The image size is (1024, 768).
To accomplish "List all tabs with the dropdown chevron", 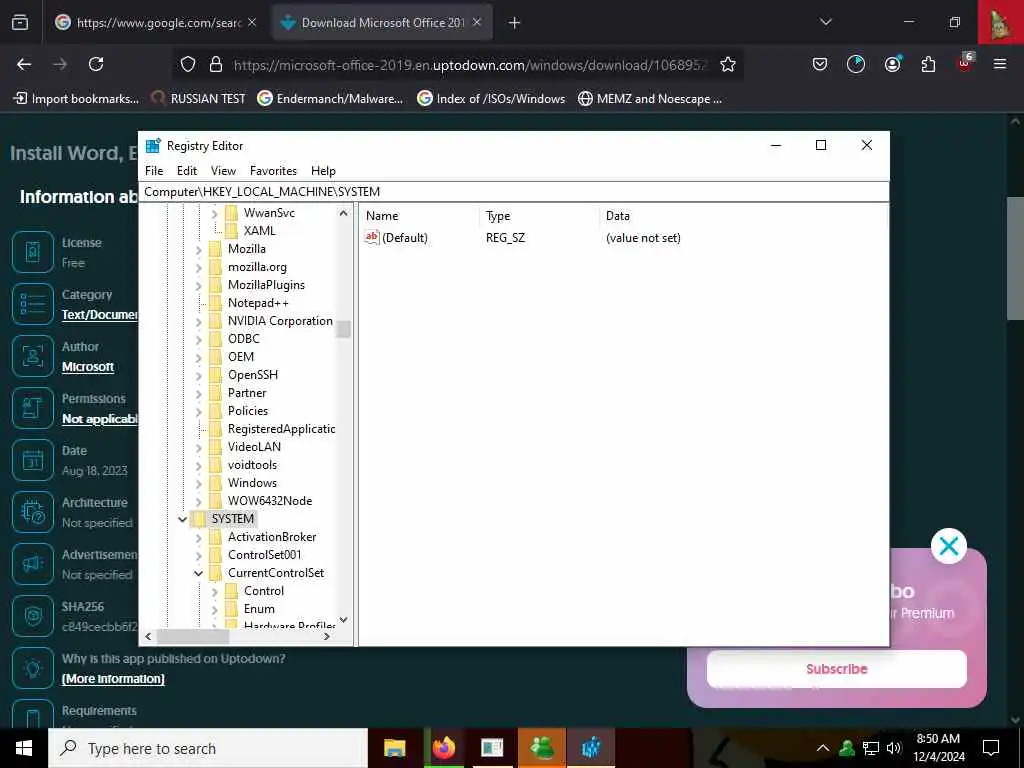I will pos(825,22).
